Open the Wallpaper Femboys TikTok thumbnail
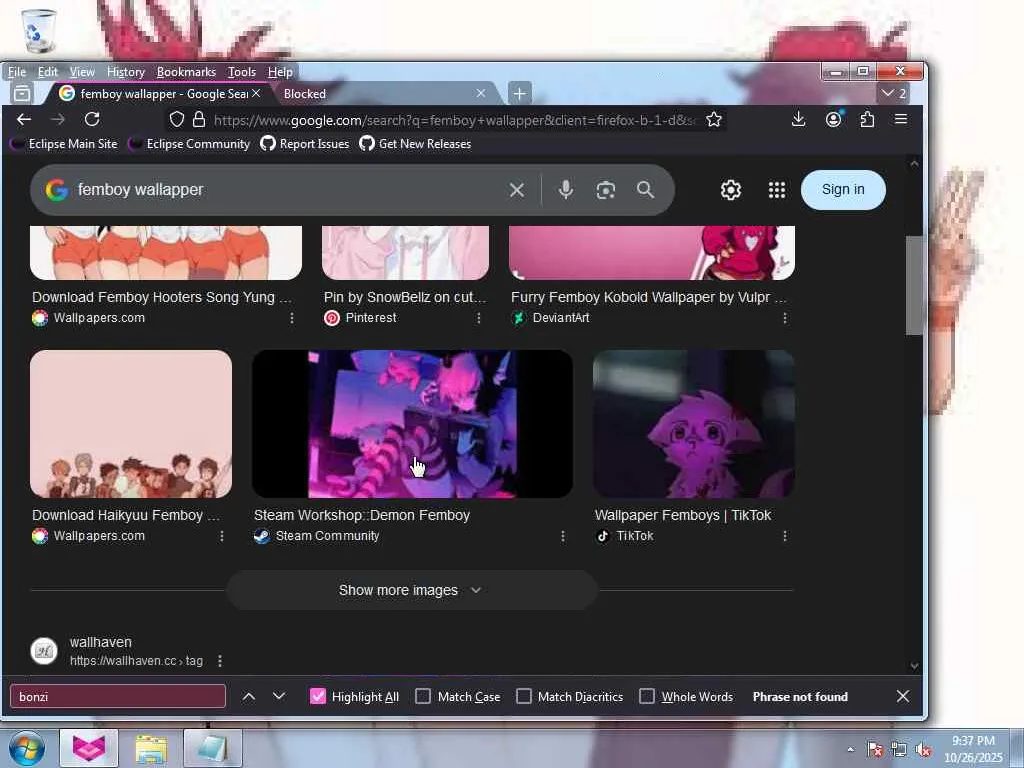 pos(694,424)
